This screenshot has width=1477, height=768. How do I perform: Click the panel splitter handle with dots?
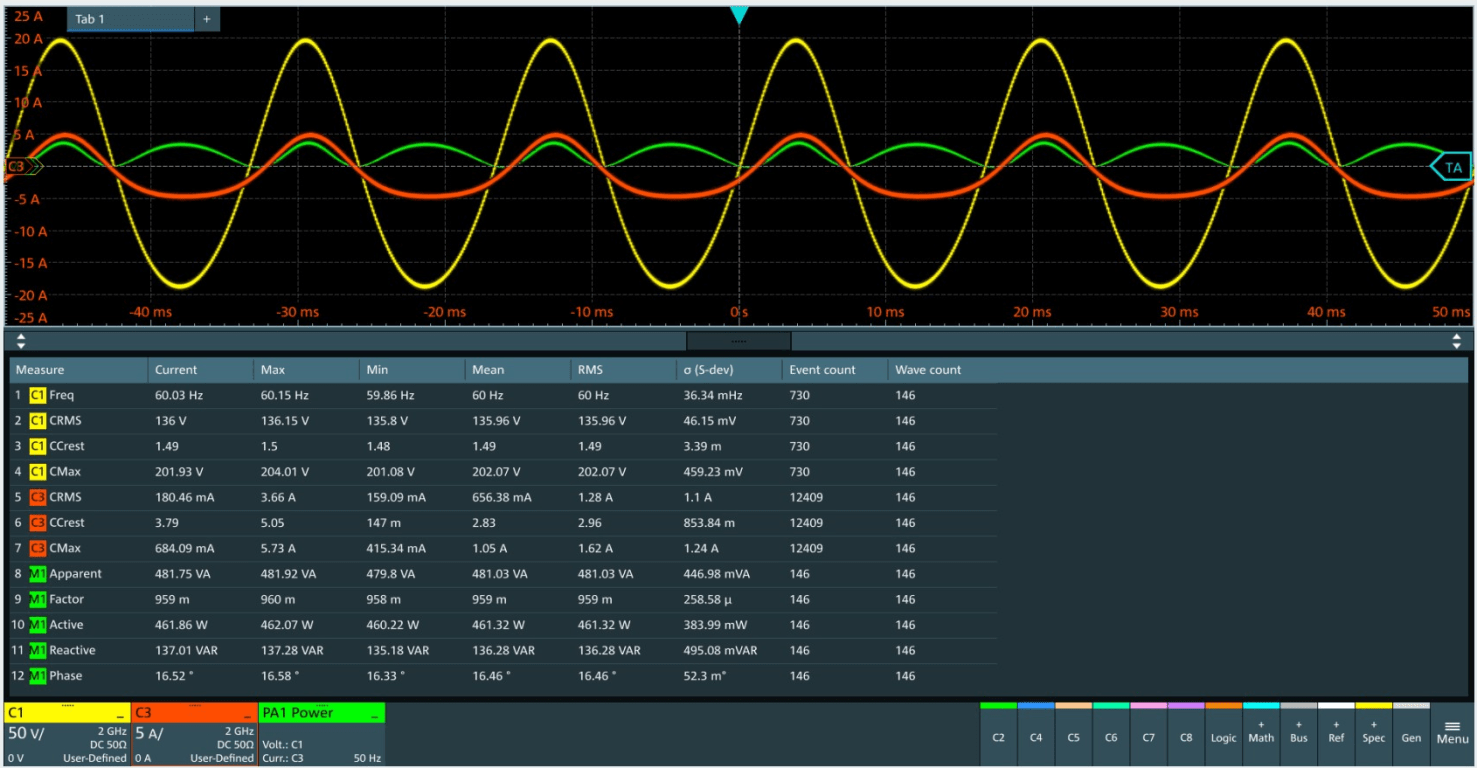coord(739,341)
